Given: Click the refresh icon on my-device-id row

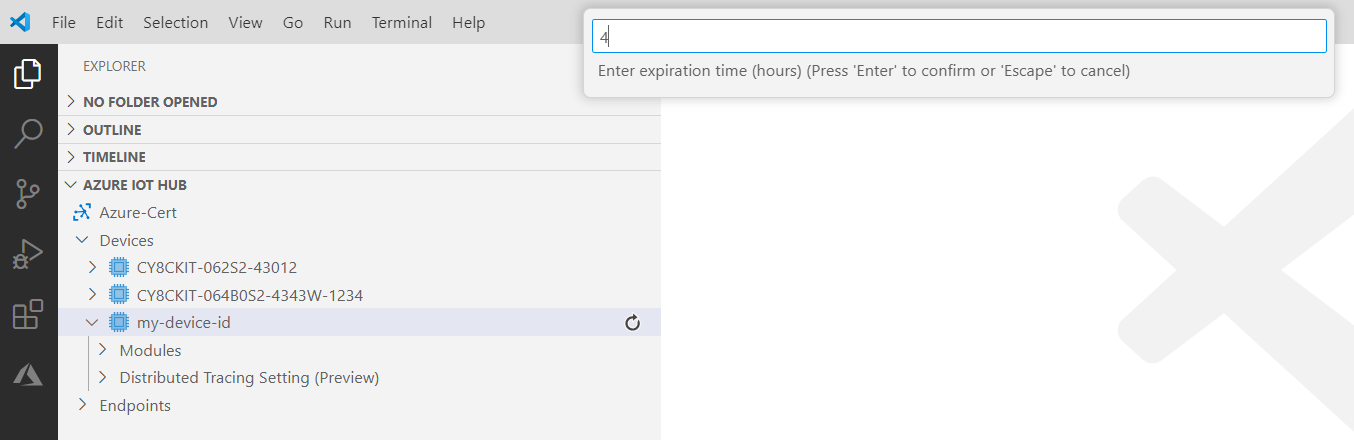Looking at the screenshot, I should coord(632,322).
